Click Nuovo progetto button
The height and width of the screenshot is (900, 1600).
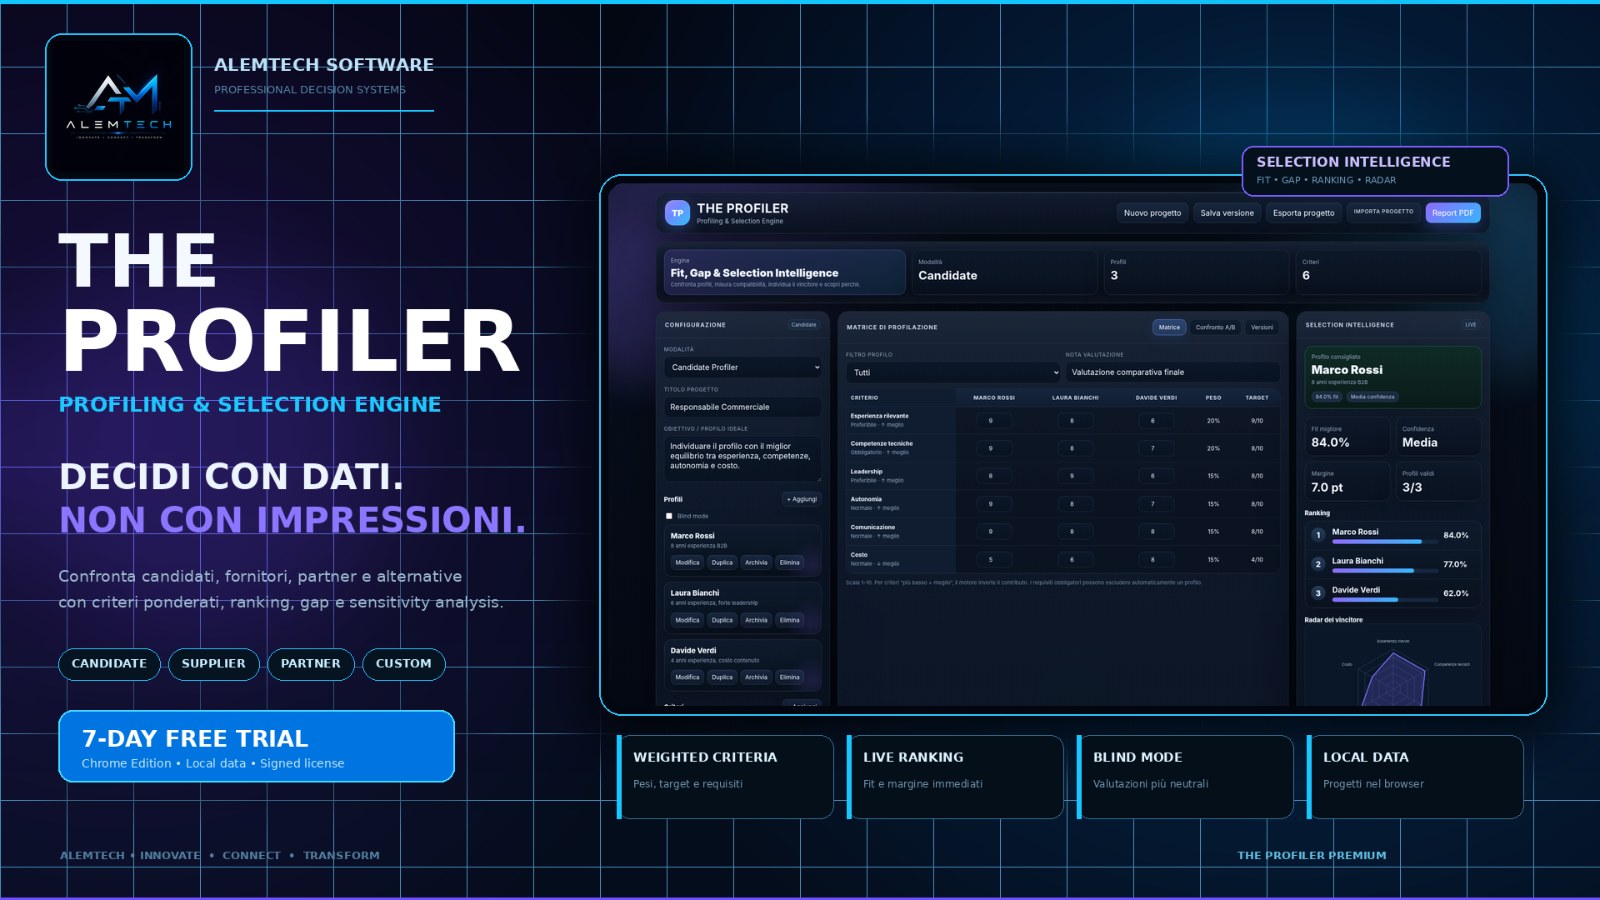pos(1152,213)
